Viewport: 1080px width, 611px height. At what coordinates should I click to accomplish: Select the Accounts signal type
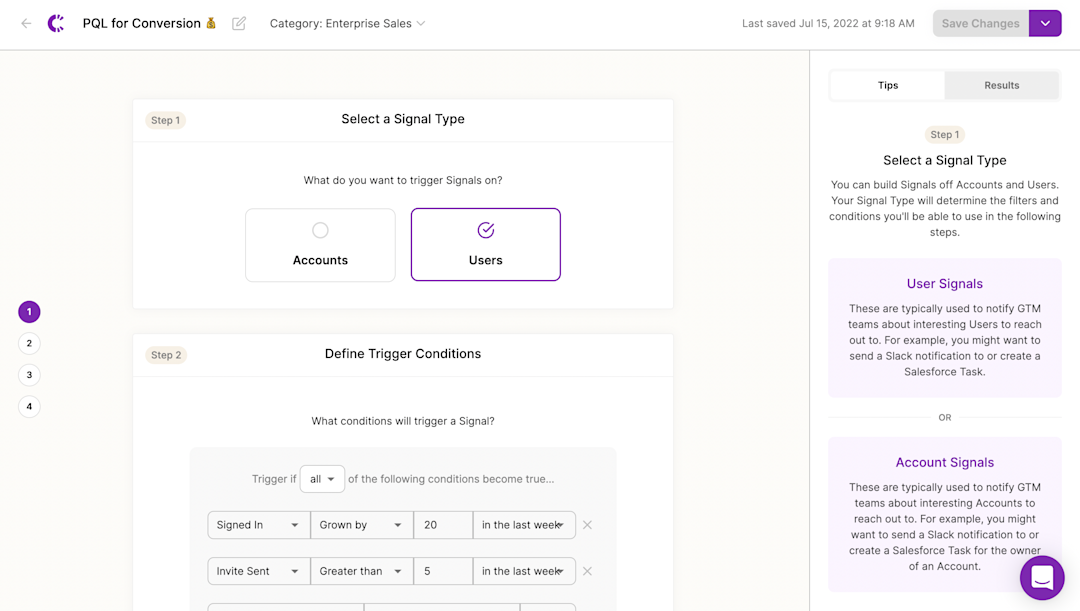320,245
